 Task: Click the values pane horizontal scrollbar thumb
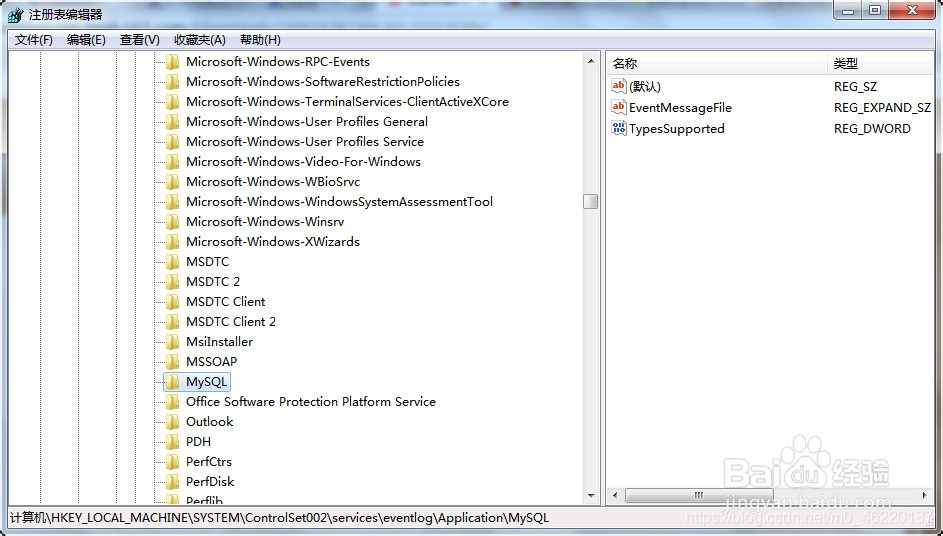699,496
